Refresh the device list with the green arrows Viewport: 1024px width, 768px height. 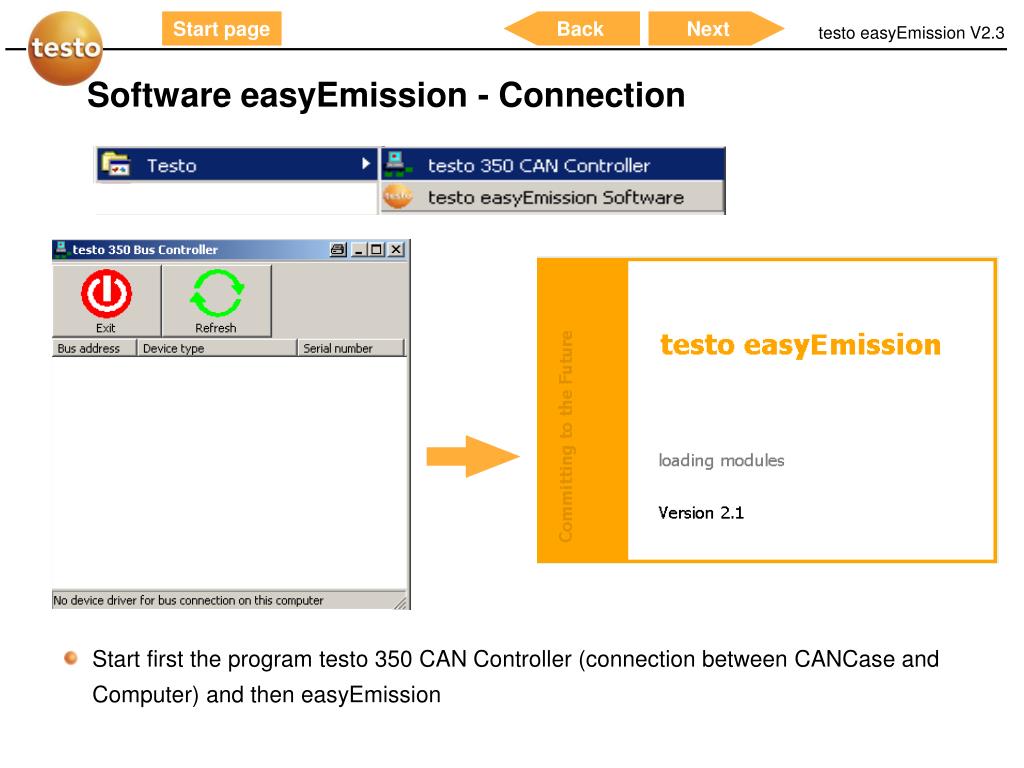[216, 300]
